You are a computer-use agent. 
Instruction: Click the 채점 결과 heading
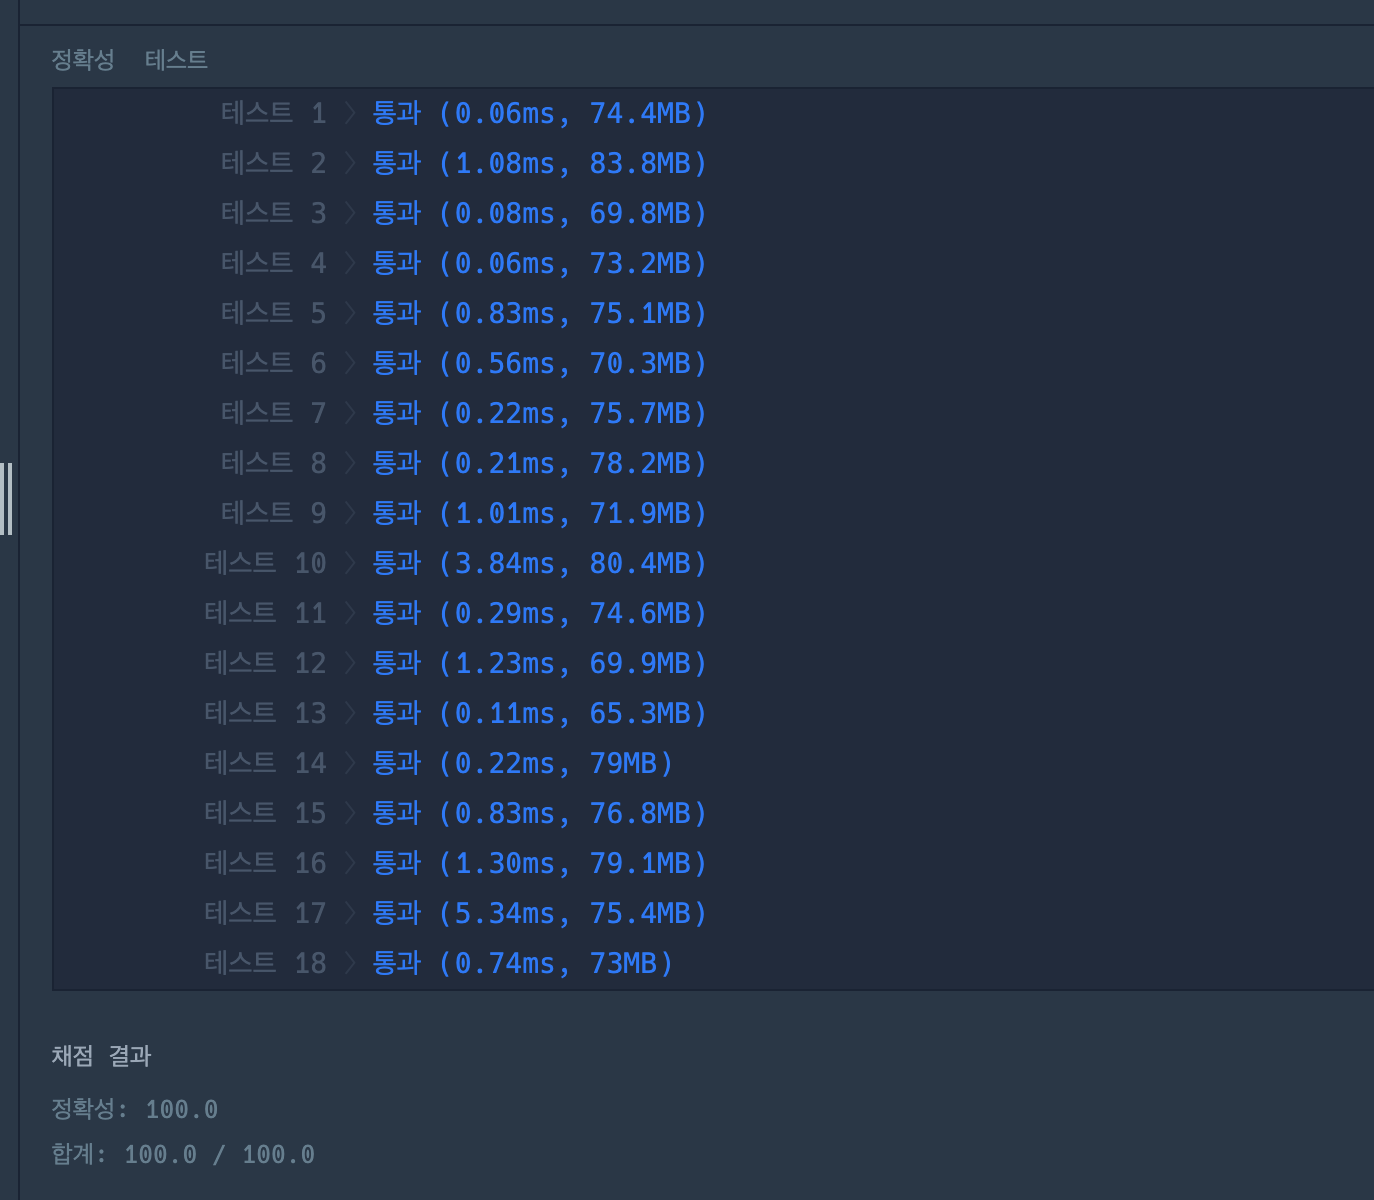101,1055
